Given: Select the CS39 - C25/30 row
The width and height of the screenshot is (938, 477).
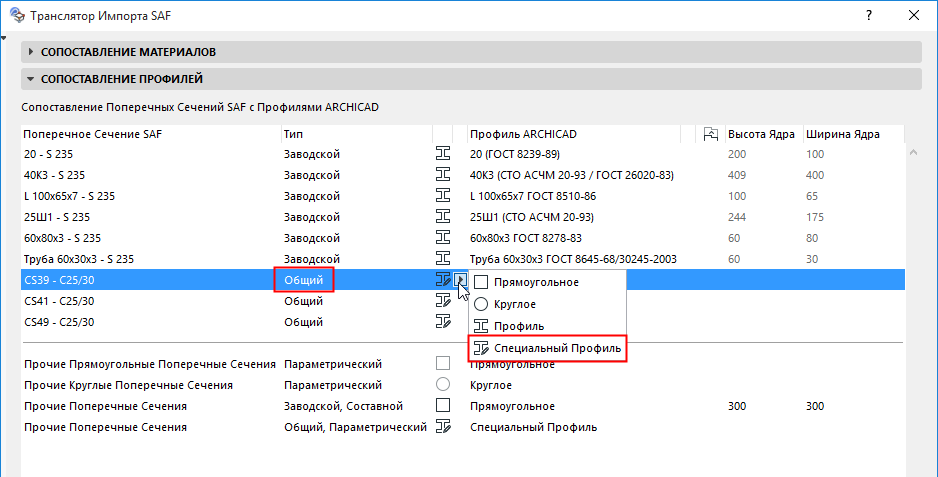Looking at the screenshot, I should (462, 279).
